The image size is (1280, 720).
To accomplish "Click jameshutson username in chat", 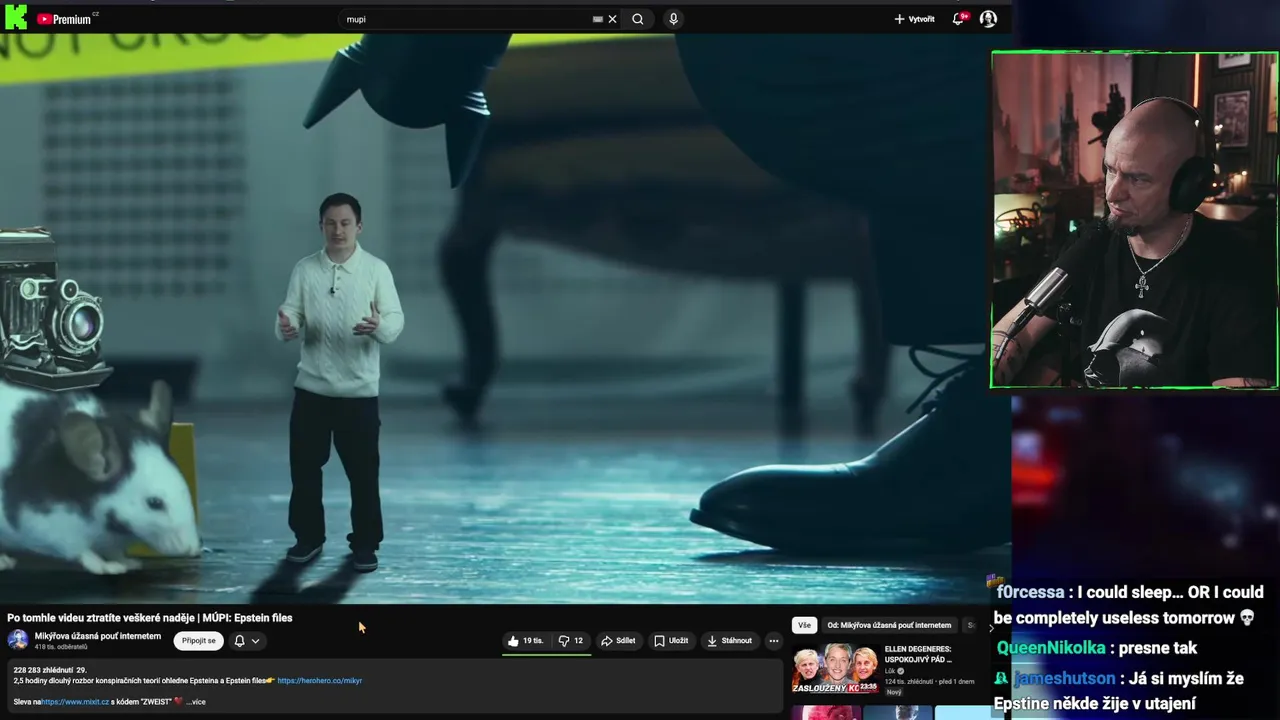I will pos(1064,679).
